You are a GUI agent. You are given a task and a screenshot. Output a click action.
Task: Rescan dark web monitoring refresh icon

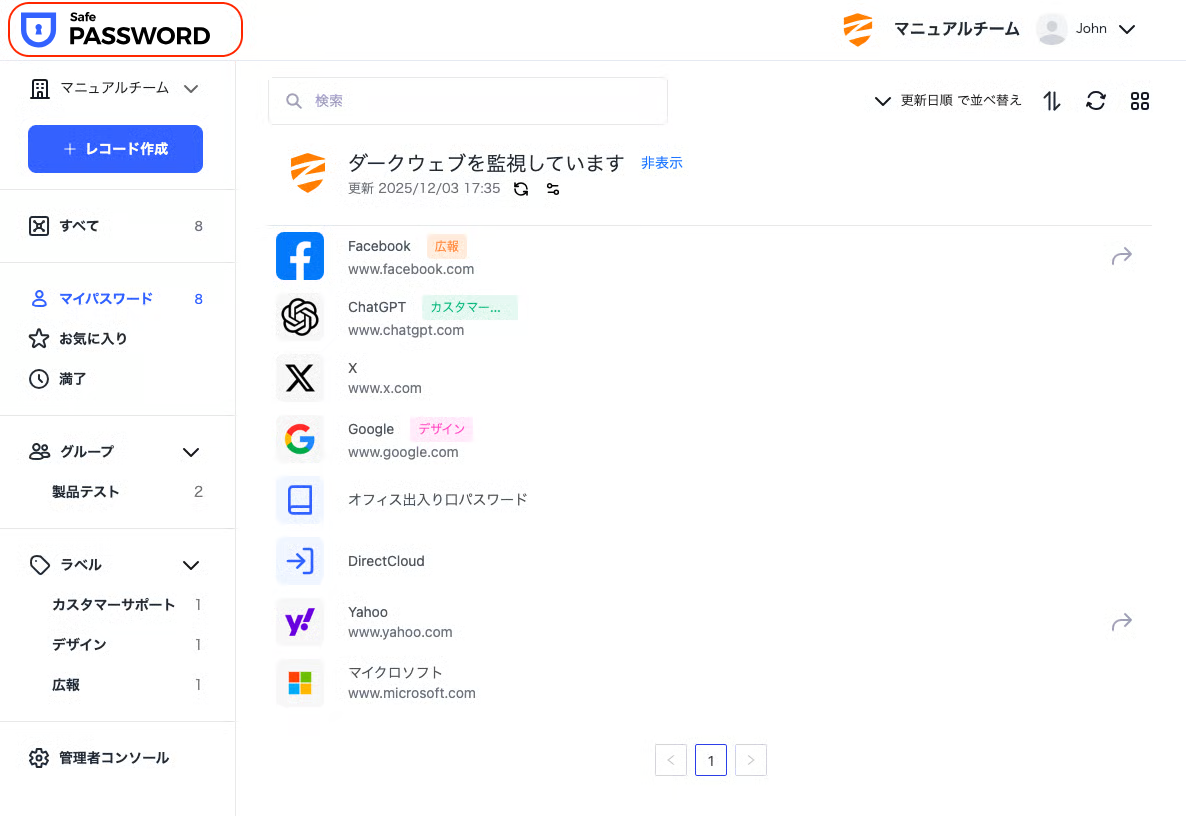tap(521, 189)
